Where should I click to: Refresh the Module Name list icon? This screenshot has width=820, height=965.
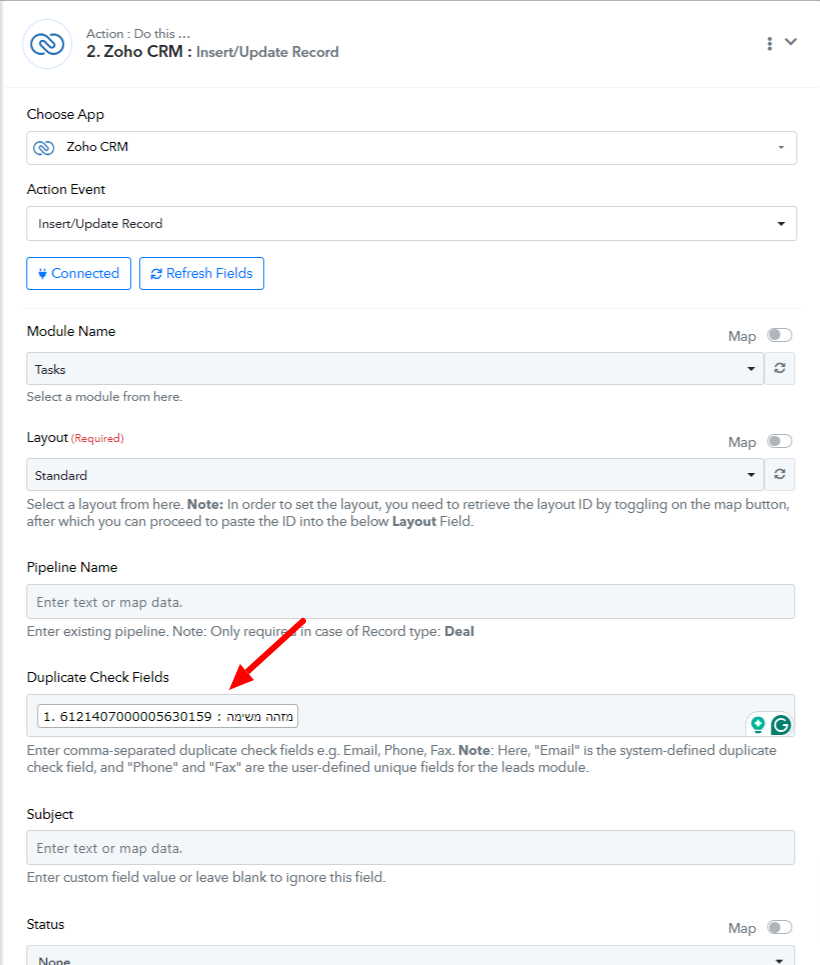(x=779, y=368)
